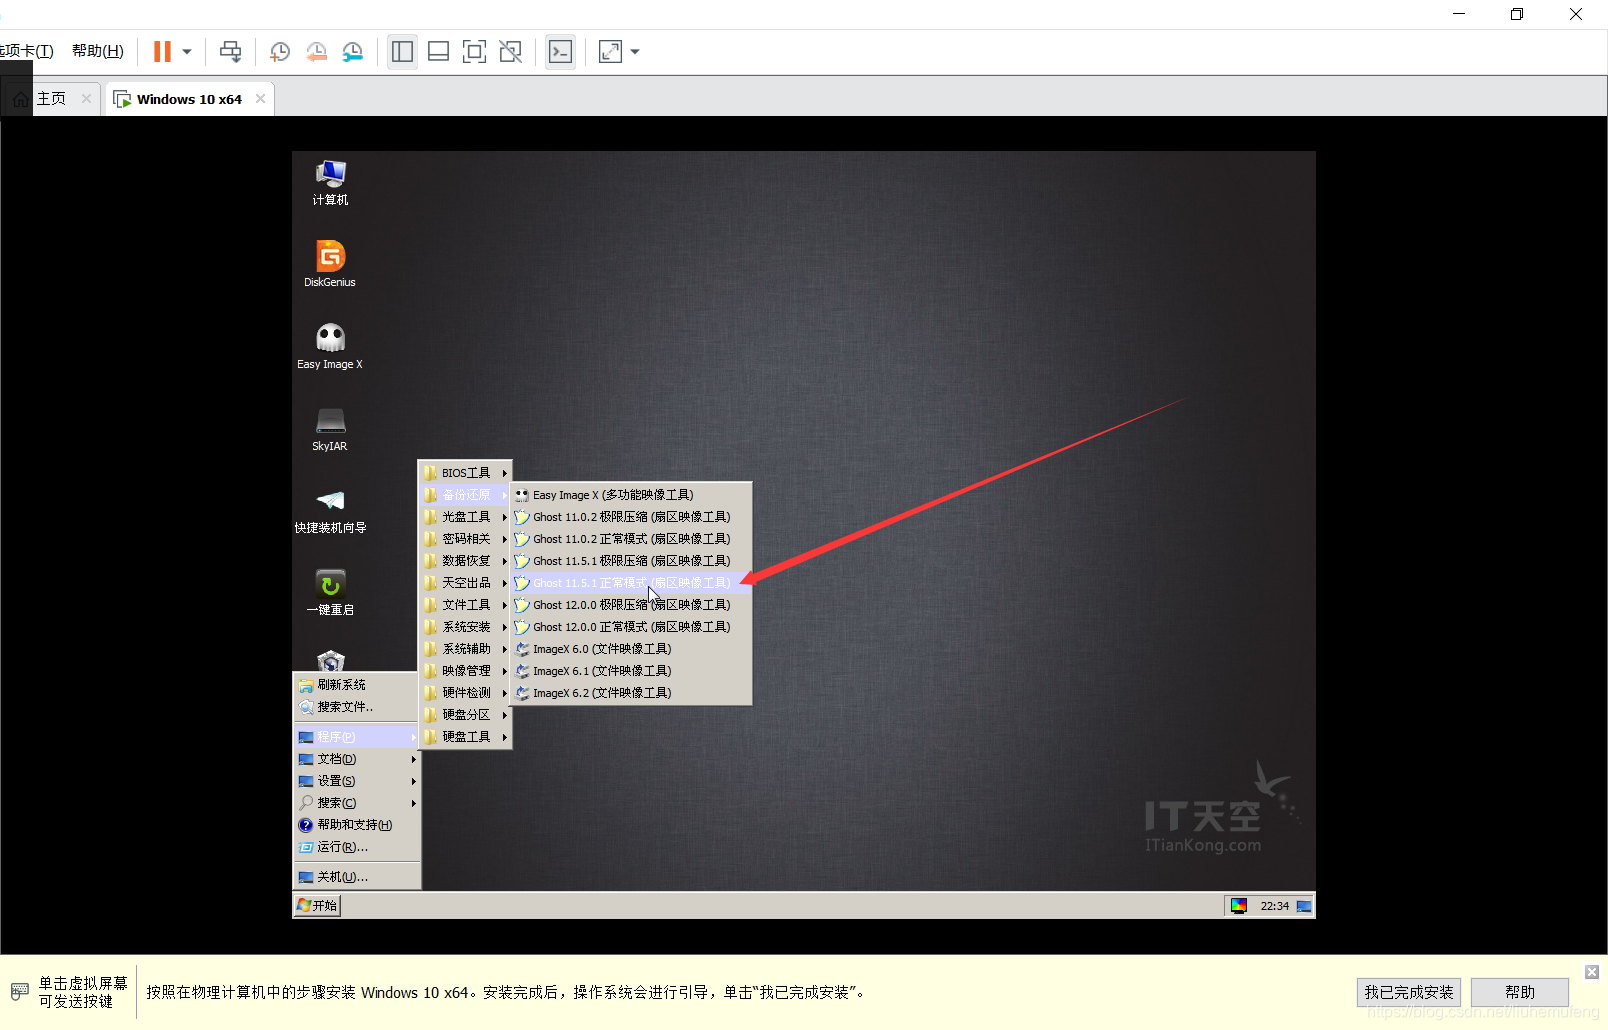Start ImageX 6.1 (文件映像工具)
The image size is (1608, 1030).
pos(631,671)
